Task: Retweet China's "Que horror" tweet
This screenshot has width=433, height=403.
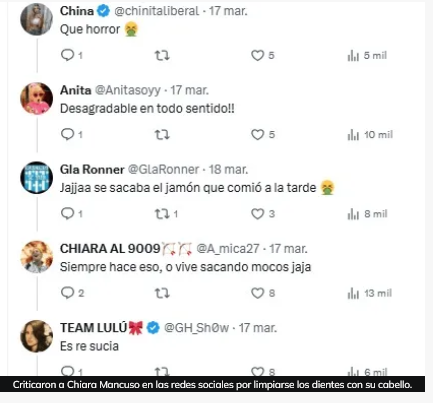Action: tap(162, 55)
